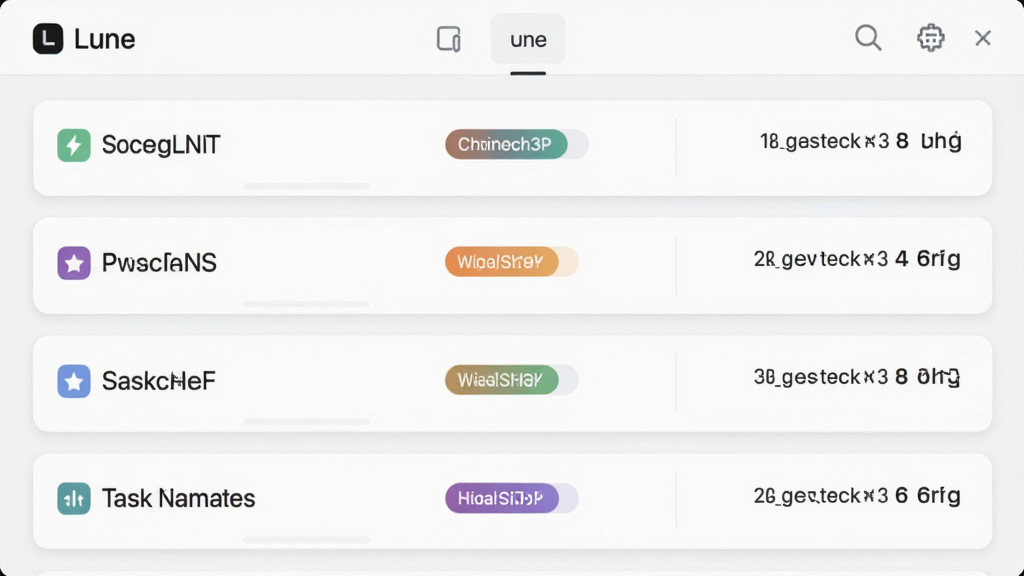Click the device panel icon beside une tab
The height and width of the screenshot is (576, 1024).
(x=449, y=39)
